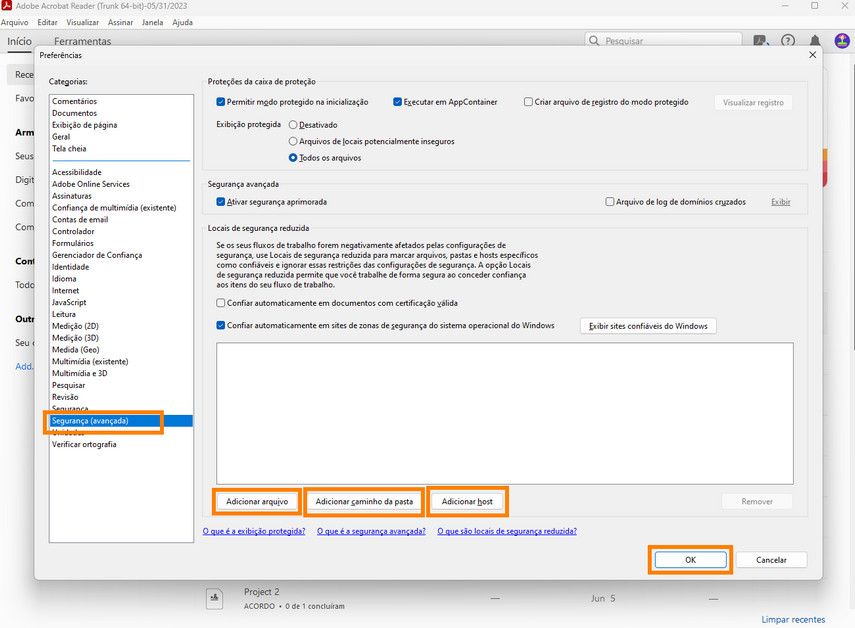Switch to the Início tab
This screenshot has width=855, height=628.
(20, 41)
